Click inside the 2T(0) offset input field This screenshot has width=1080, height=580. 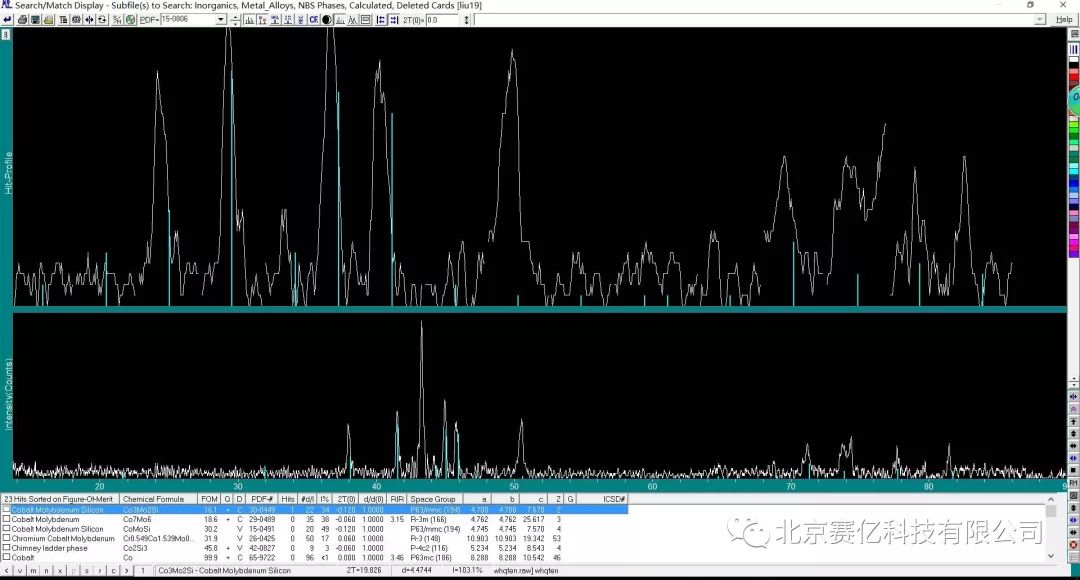[442, 20]
